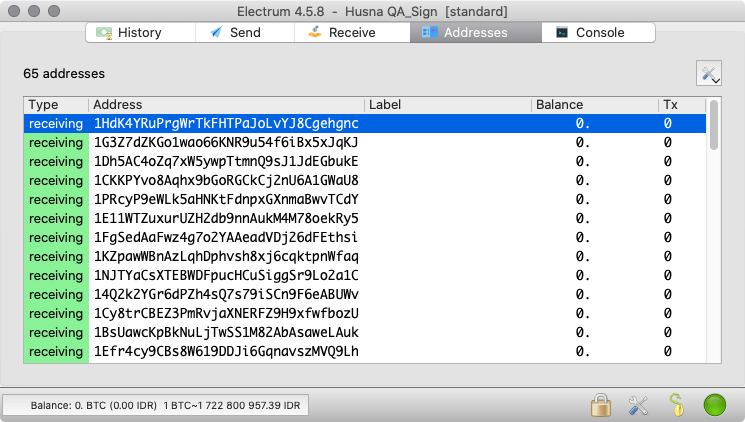Sort by the Balance column header
This screenshot has width=745, height=422.
pos(594,105)
